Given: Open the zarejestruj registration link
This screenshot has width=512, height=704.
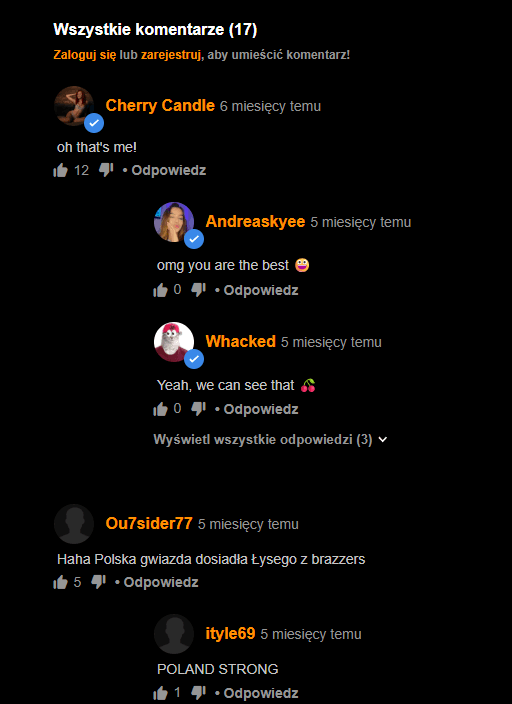Looking at the screenshot, I should click(x=170, y=55).
